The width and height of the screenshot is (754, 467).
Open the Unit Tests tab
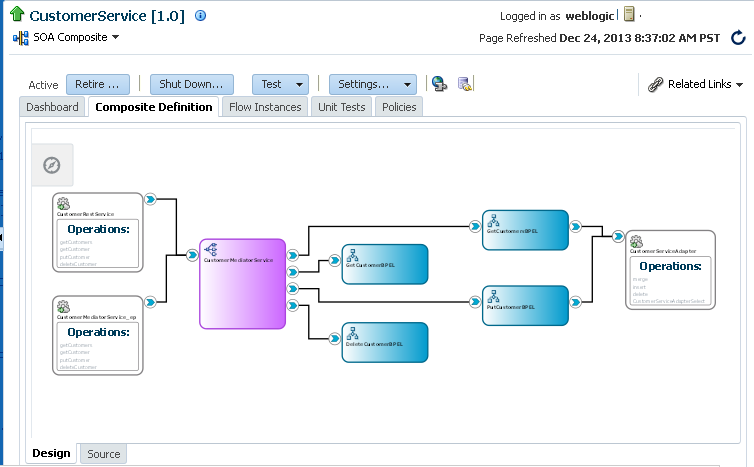pos(341,107)
